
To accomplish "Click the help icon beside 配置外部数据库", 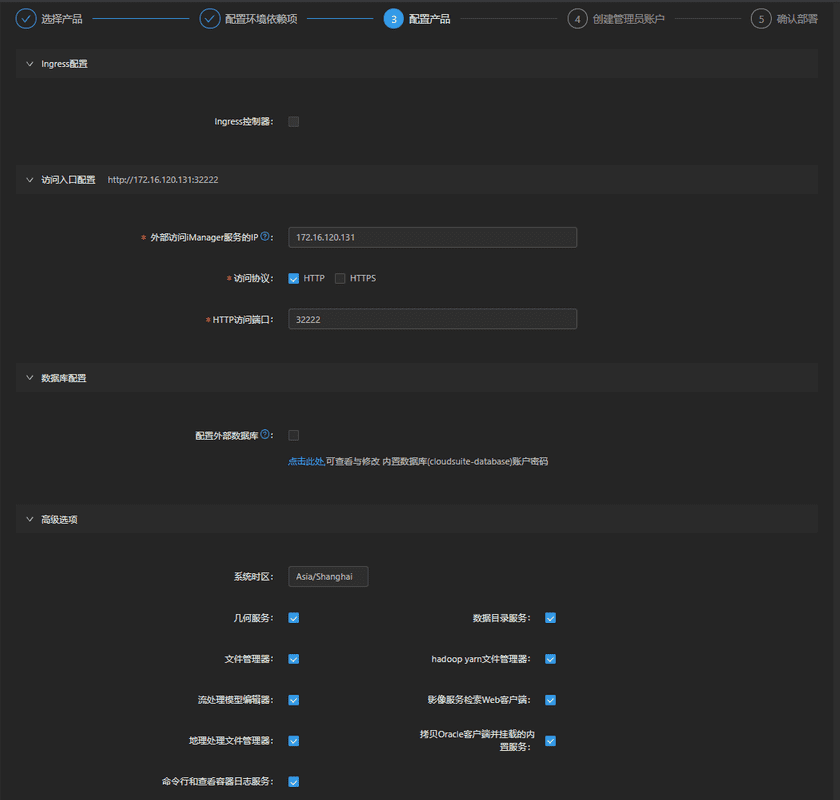I will pyautogui.click(x=265, y=435).
